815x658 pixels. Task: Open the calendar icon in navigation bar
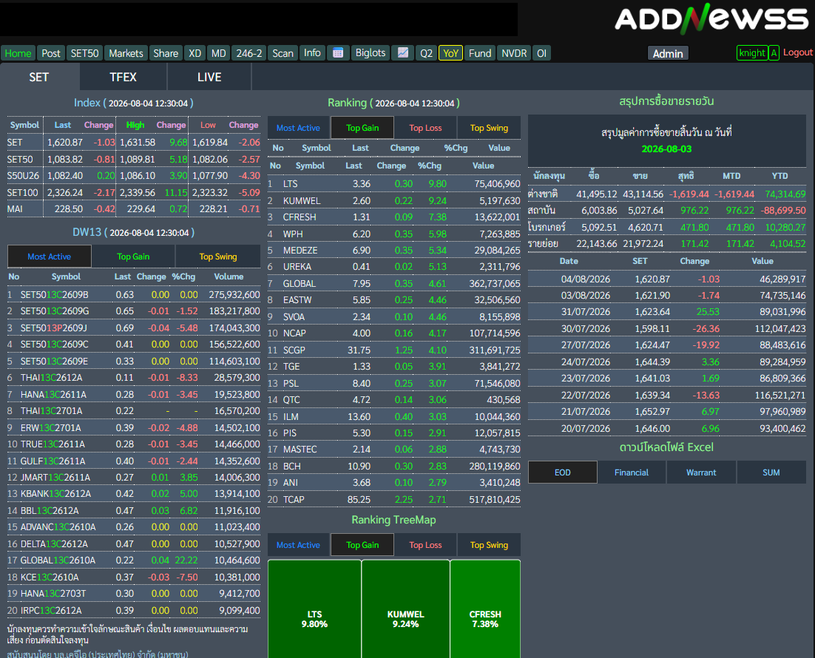point(338,53)
